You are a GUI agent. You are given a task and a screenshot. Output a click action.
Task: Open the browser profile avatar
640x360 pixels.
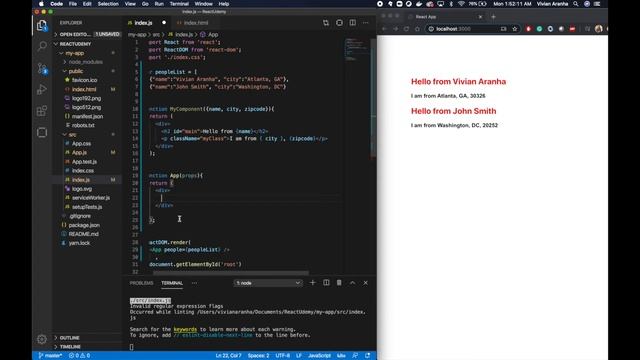click(599, 29)
